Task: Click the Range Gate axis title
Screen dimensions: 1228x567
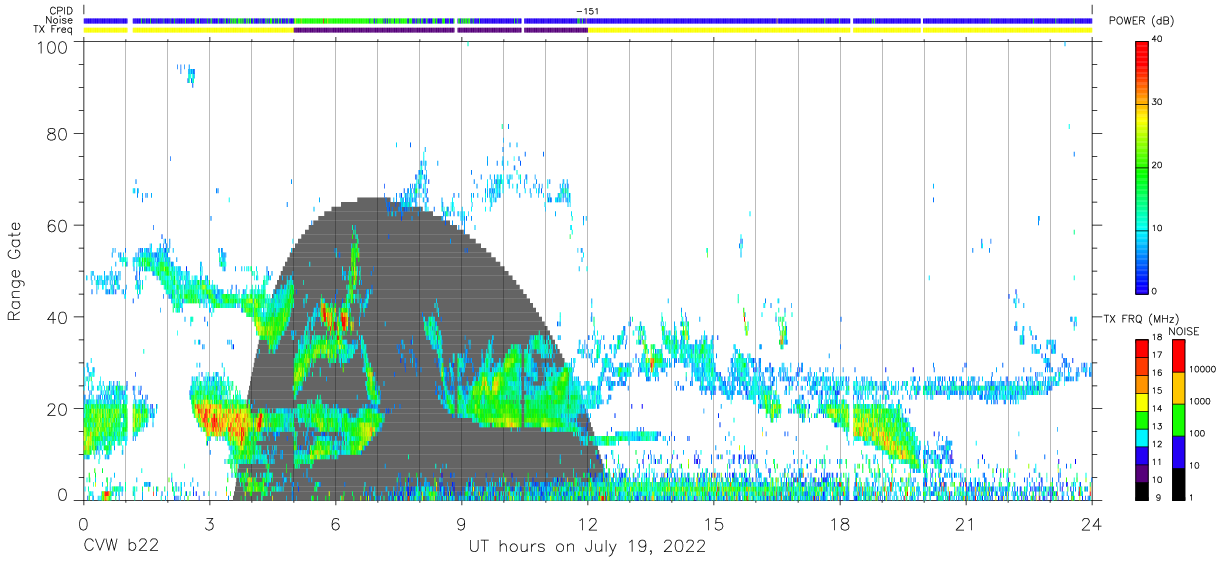Action: (x=15, y=273)
